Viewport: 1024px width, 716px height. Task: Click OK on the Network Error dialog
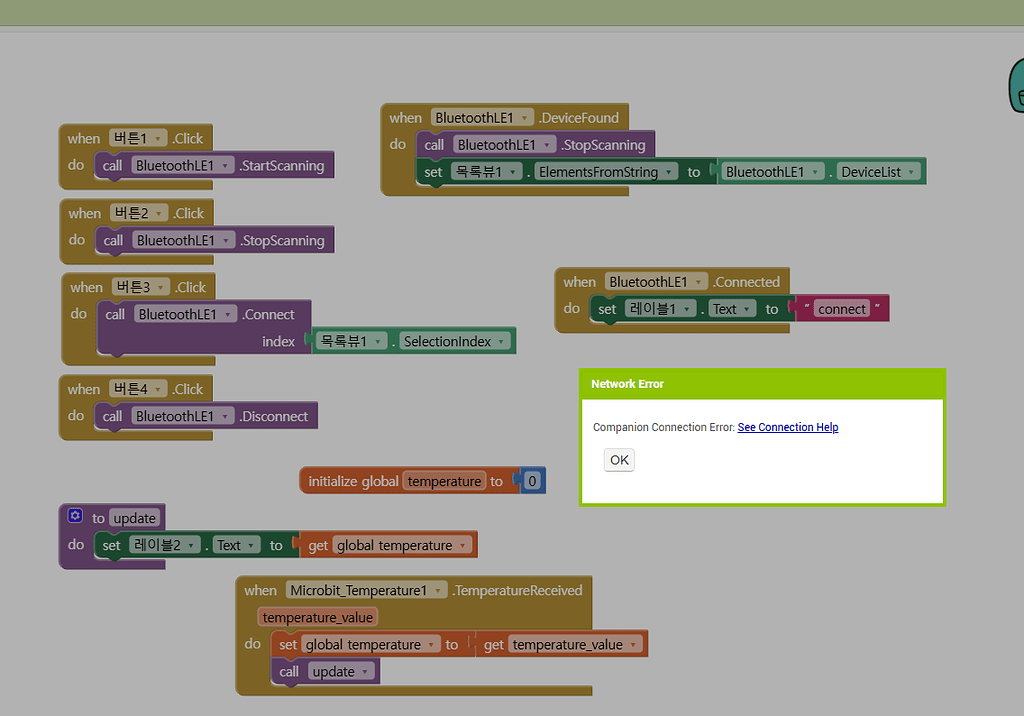click(618, 460)
